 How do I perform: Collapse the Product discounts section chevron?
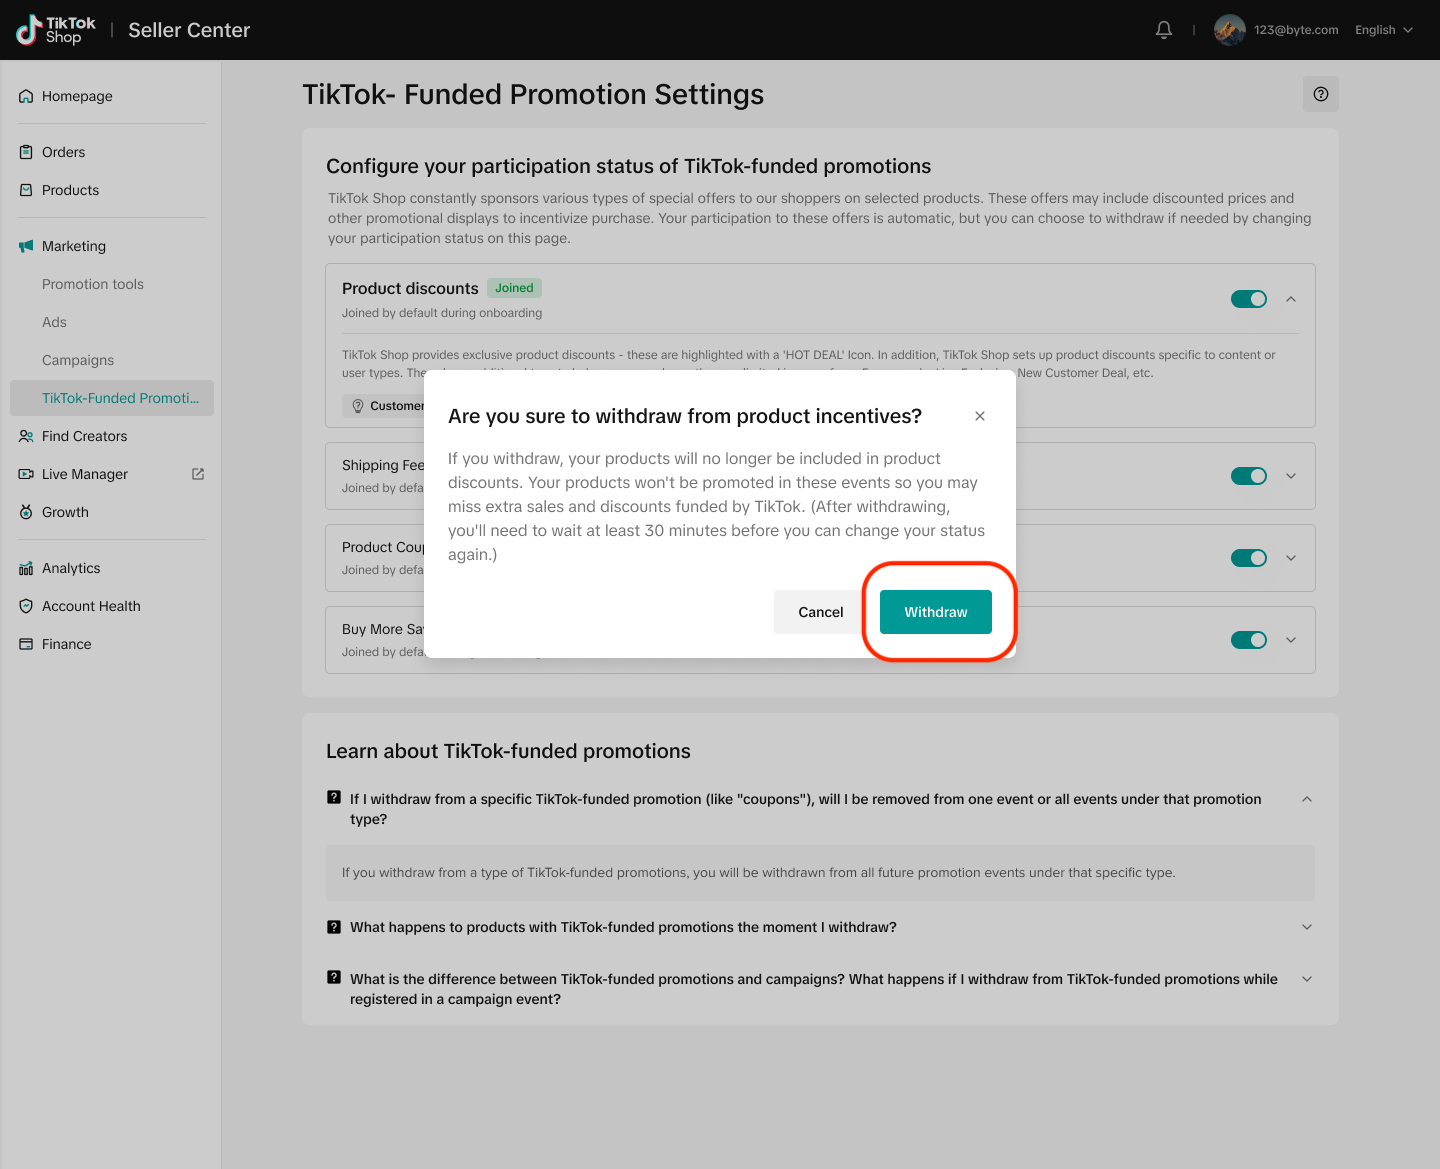(1291, 299)
